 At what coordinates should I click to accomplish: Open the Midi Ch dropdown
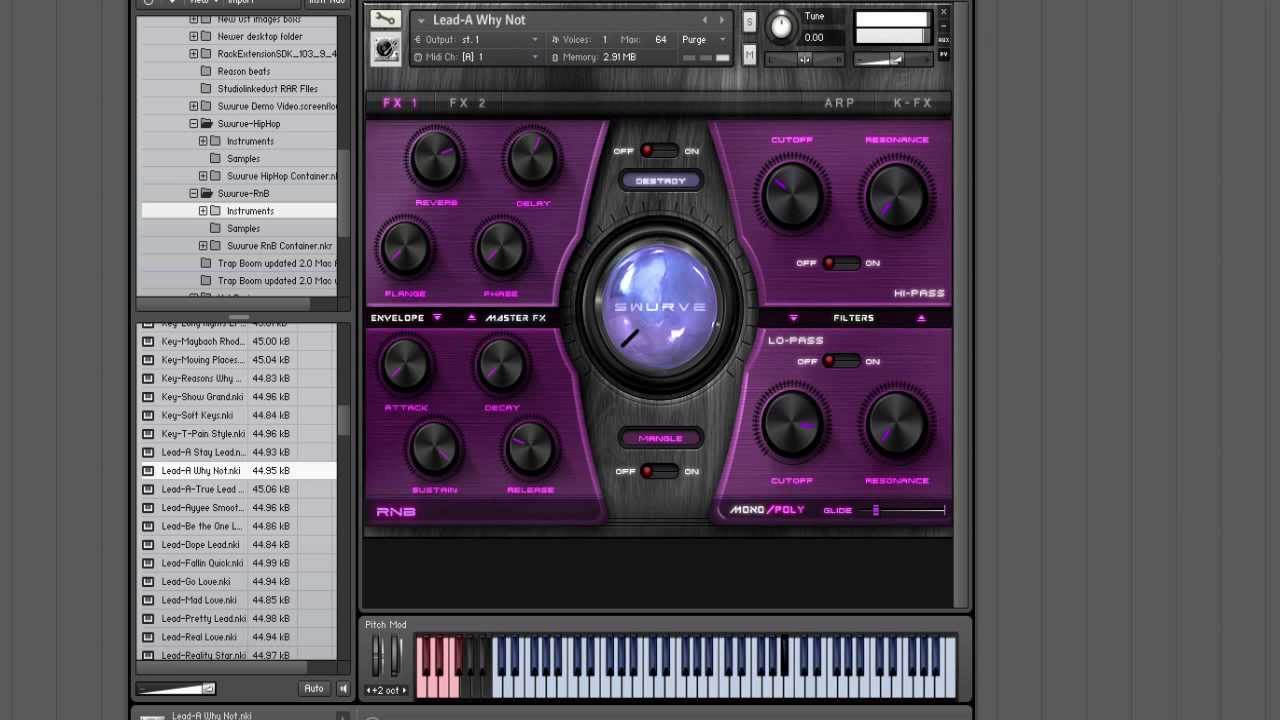click(x=476, y=57)
